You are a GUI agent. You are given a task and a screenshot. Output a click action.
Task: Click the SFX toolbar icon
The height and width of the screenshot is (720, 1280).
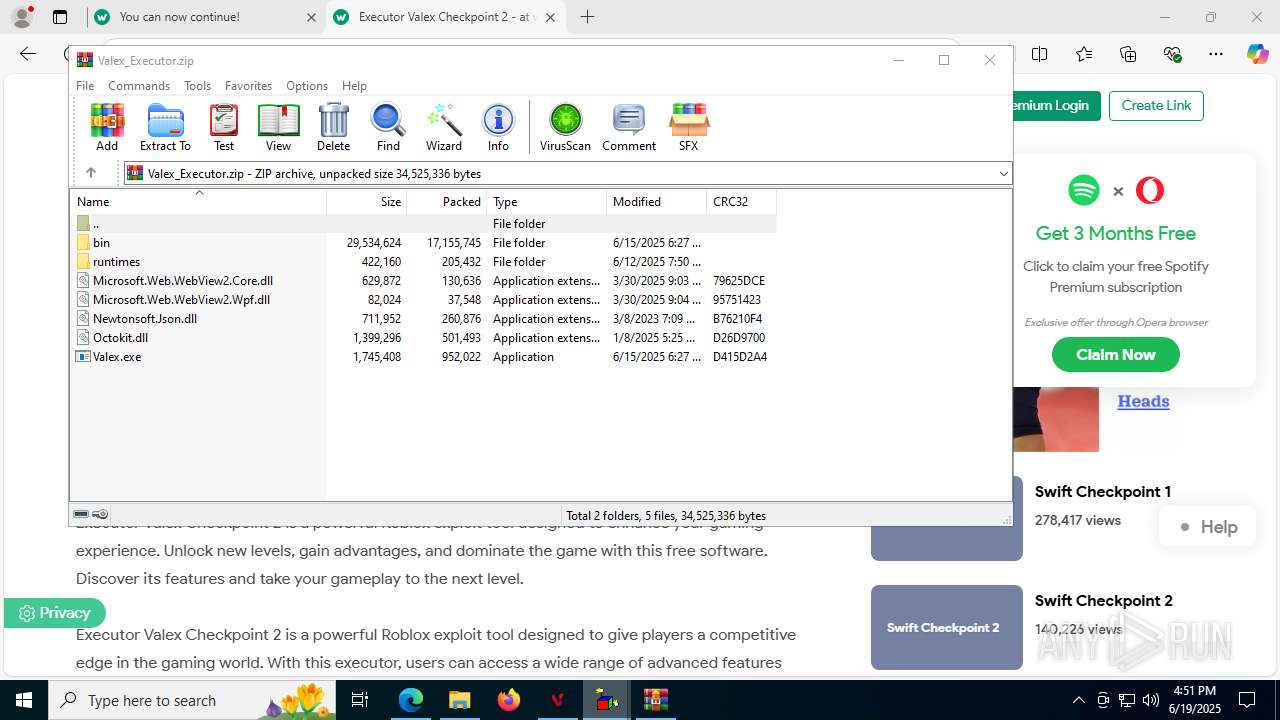click(x=689, y=127)
